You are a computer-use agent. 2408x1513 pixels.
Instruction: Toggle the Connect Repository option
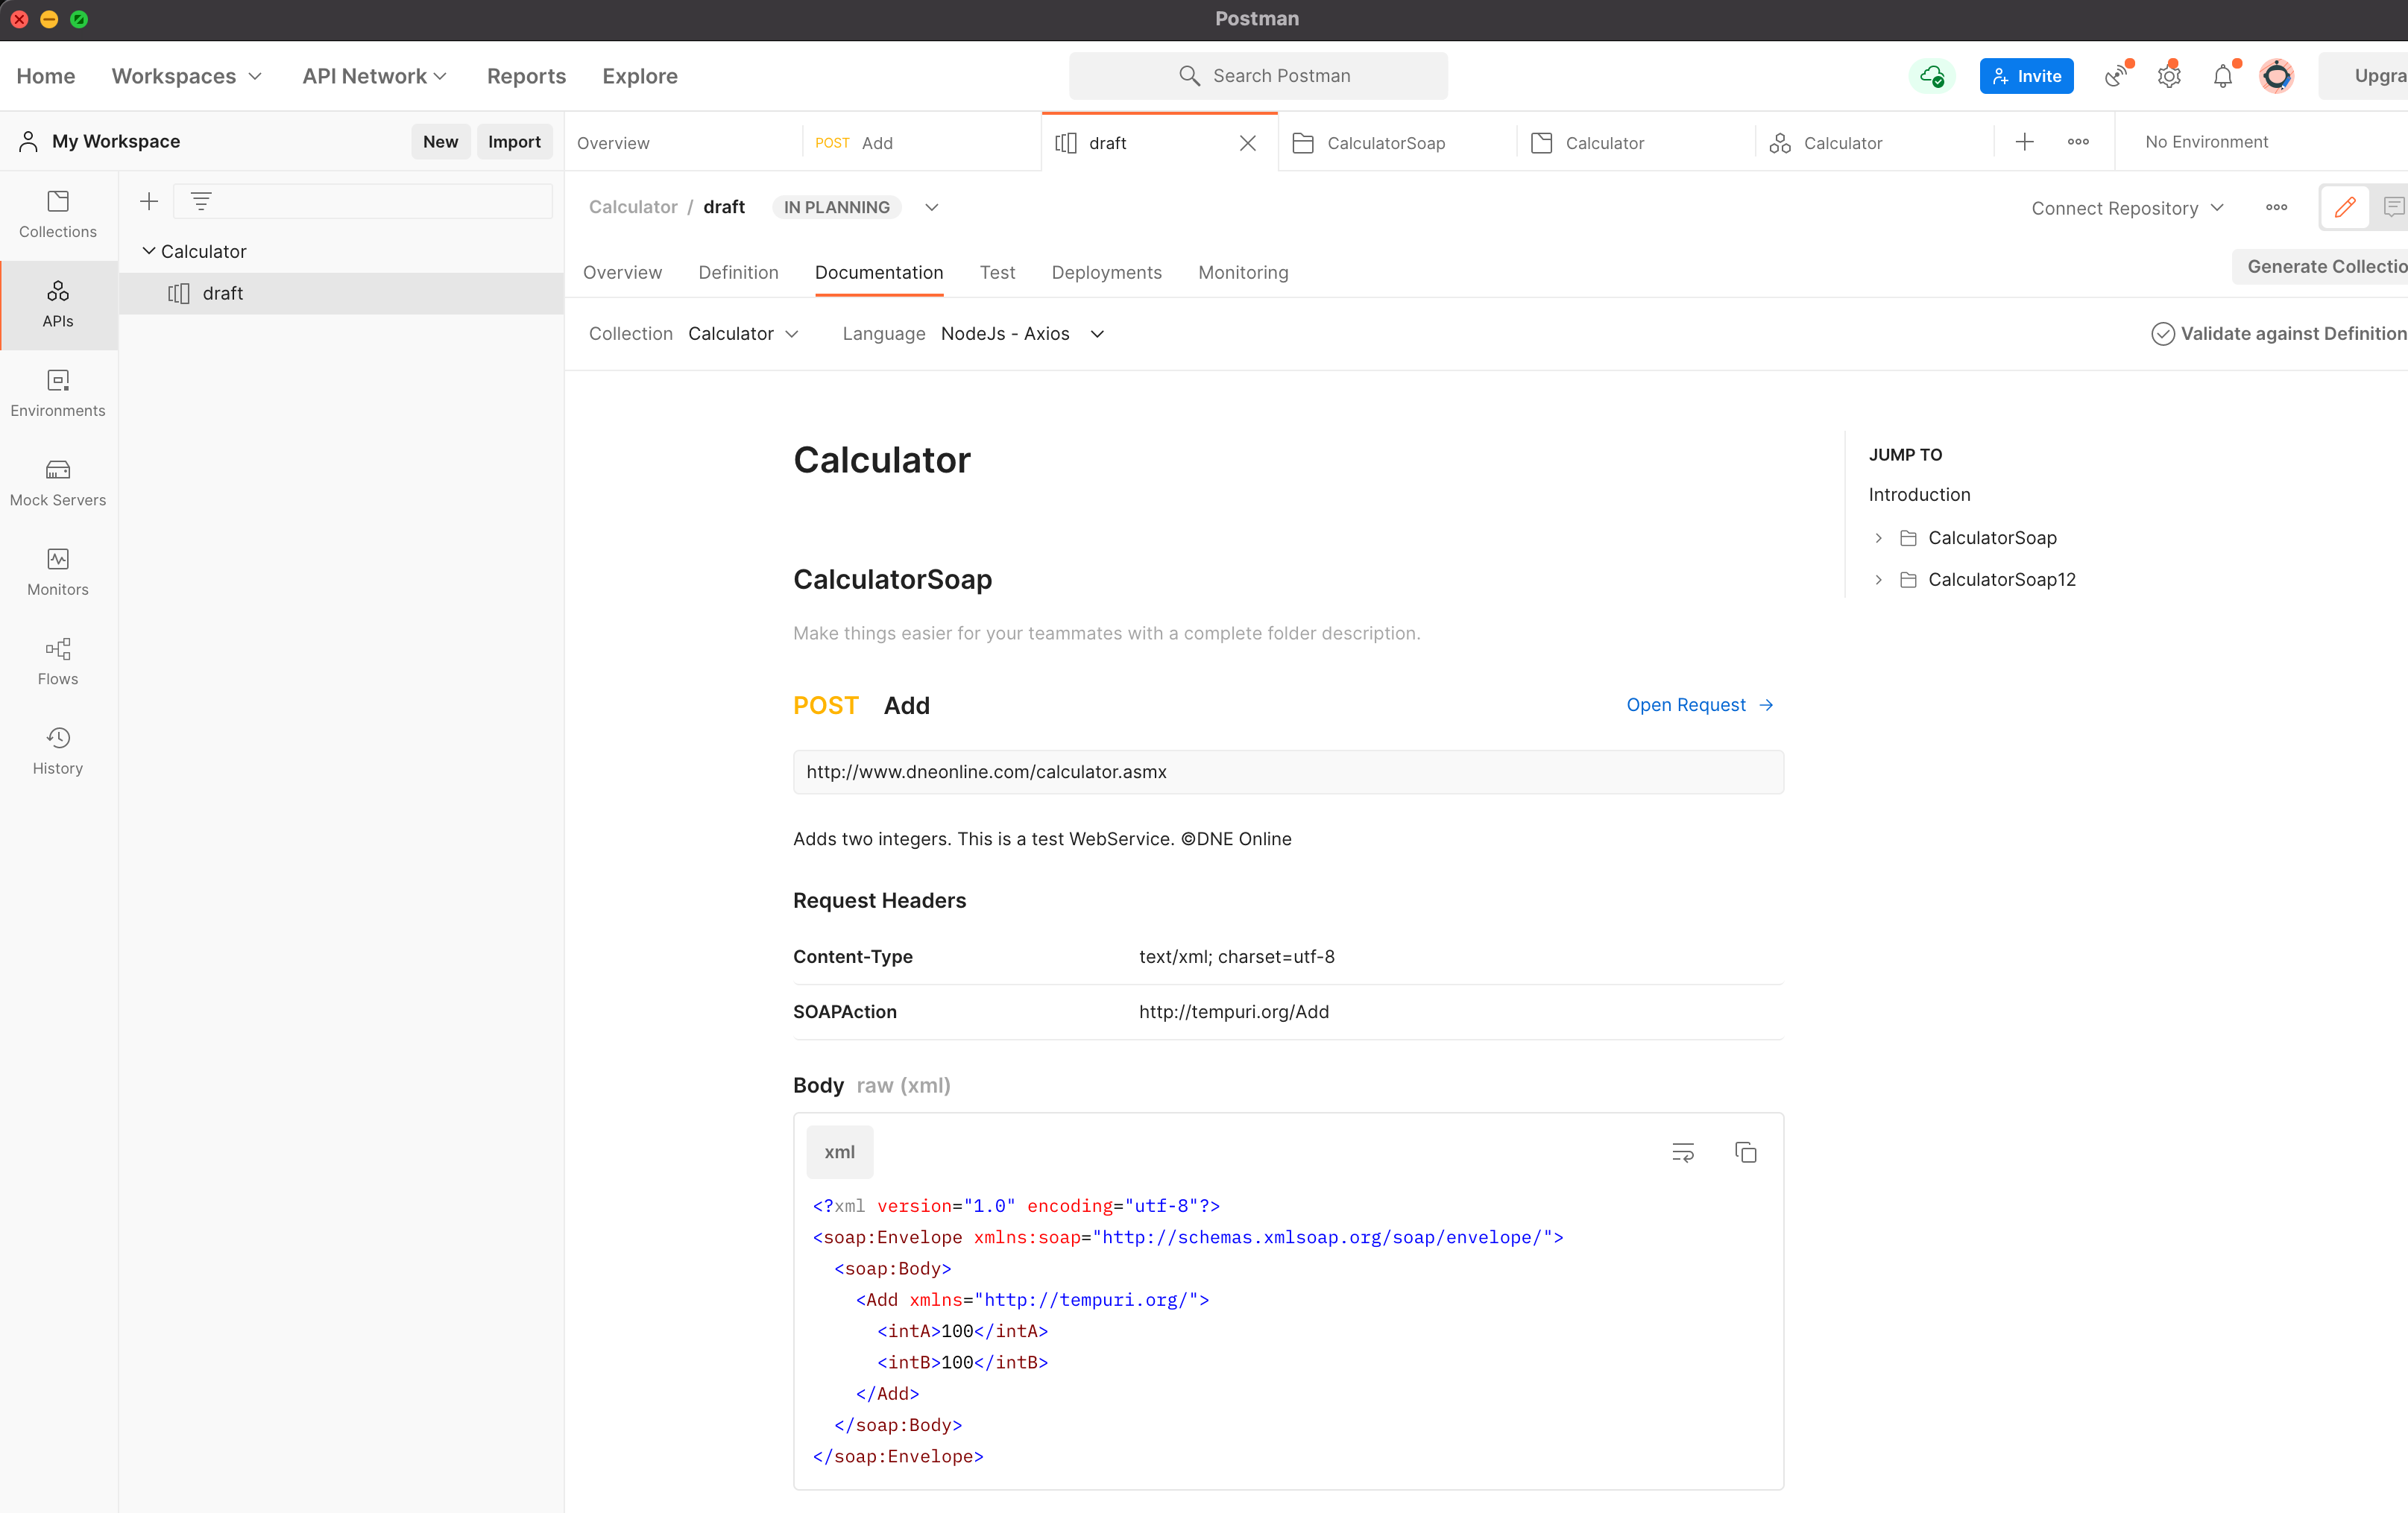2127,206
